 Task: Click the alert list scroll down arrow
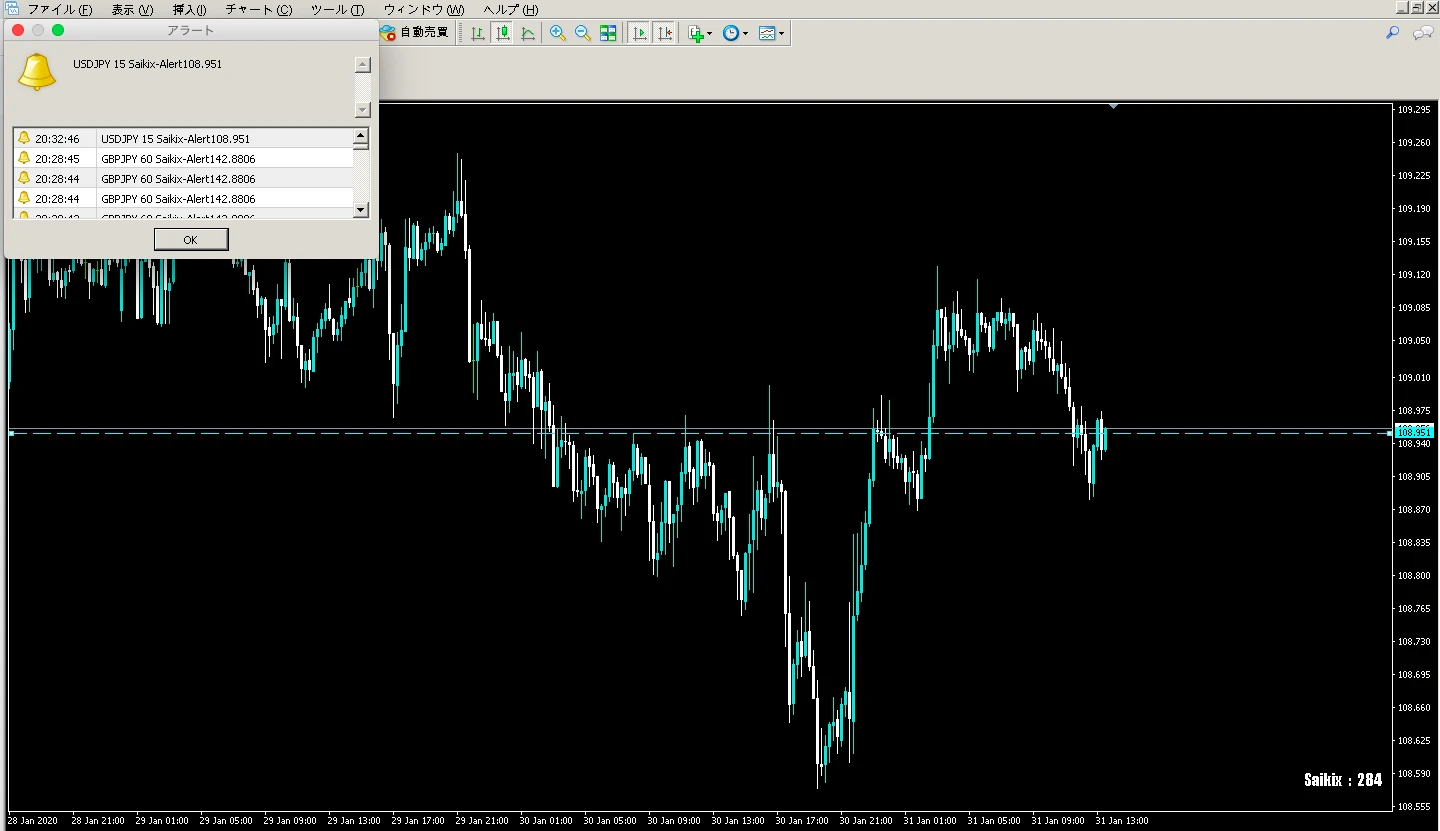(362, 210)
